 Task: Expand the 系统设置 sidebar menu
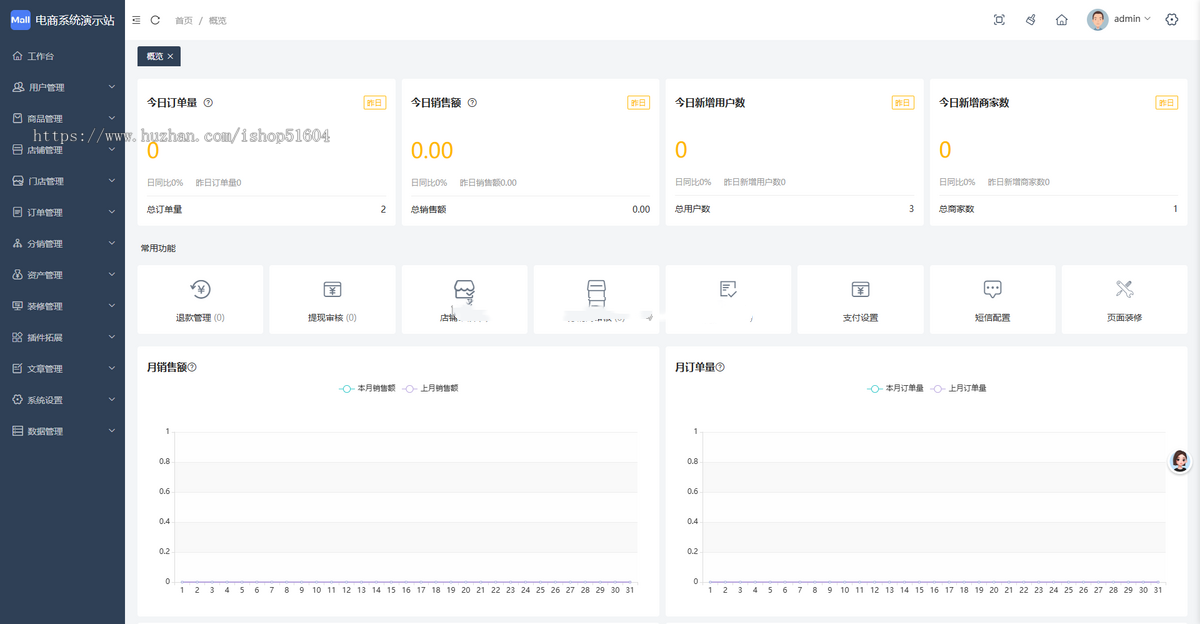(62, 400)
